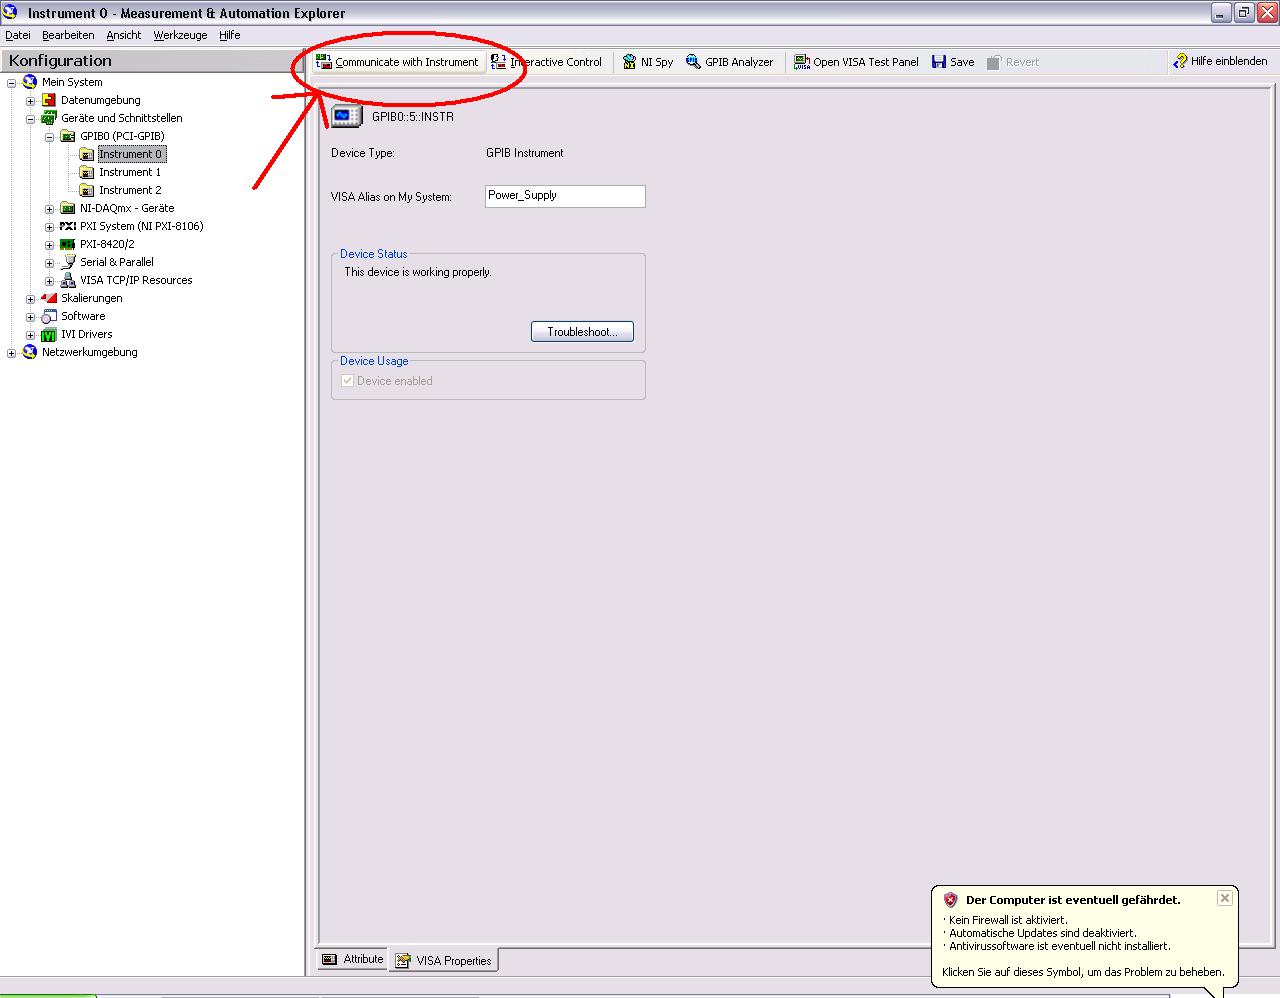Click the Instrument 1 icon

click(x=87, y=172)
